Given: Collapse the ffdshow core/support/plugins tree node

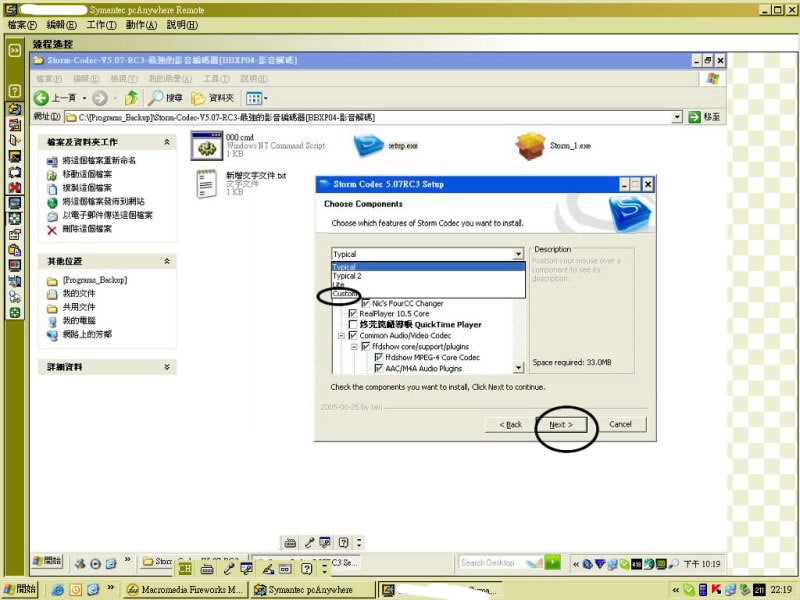Looking at the screenshot, I should [354, 346].
